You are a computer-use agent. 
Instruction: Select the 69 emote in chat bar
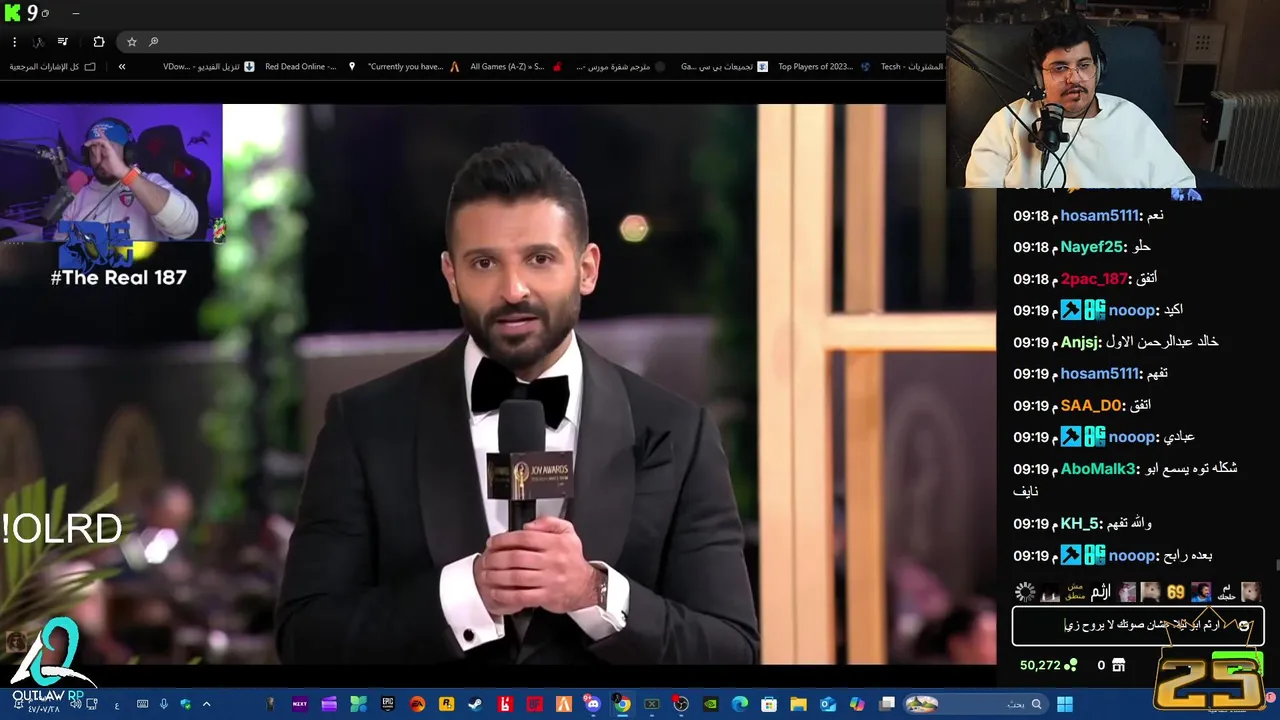pyautogui.click(x=1175, y=592)
